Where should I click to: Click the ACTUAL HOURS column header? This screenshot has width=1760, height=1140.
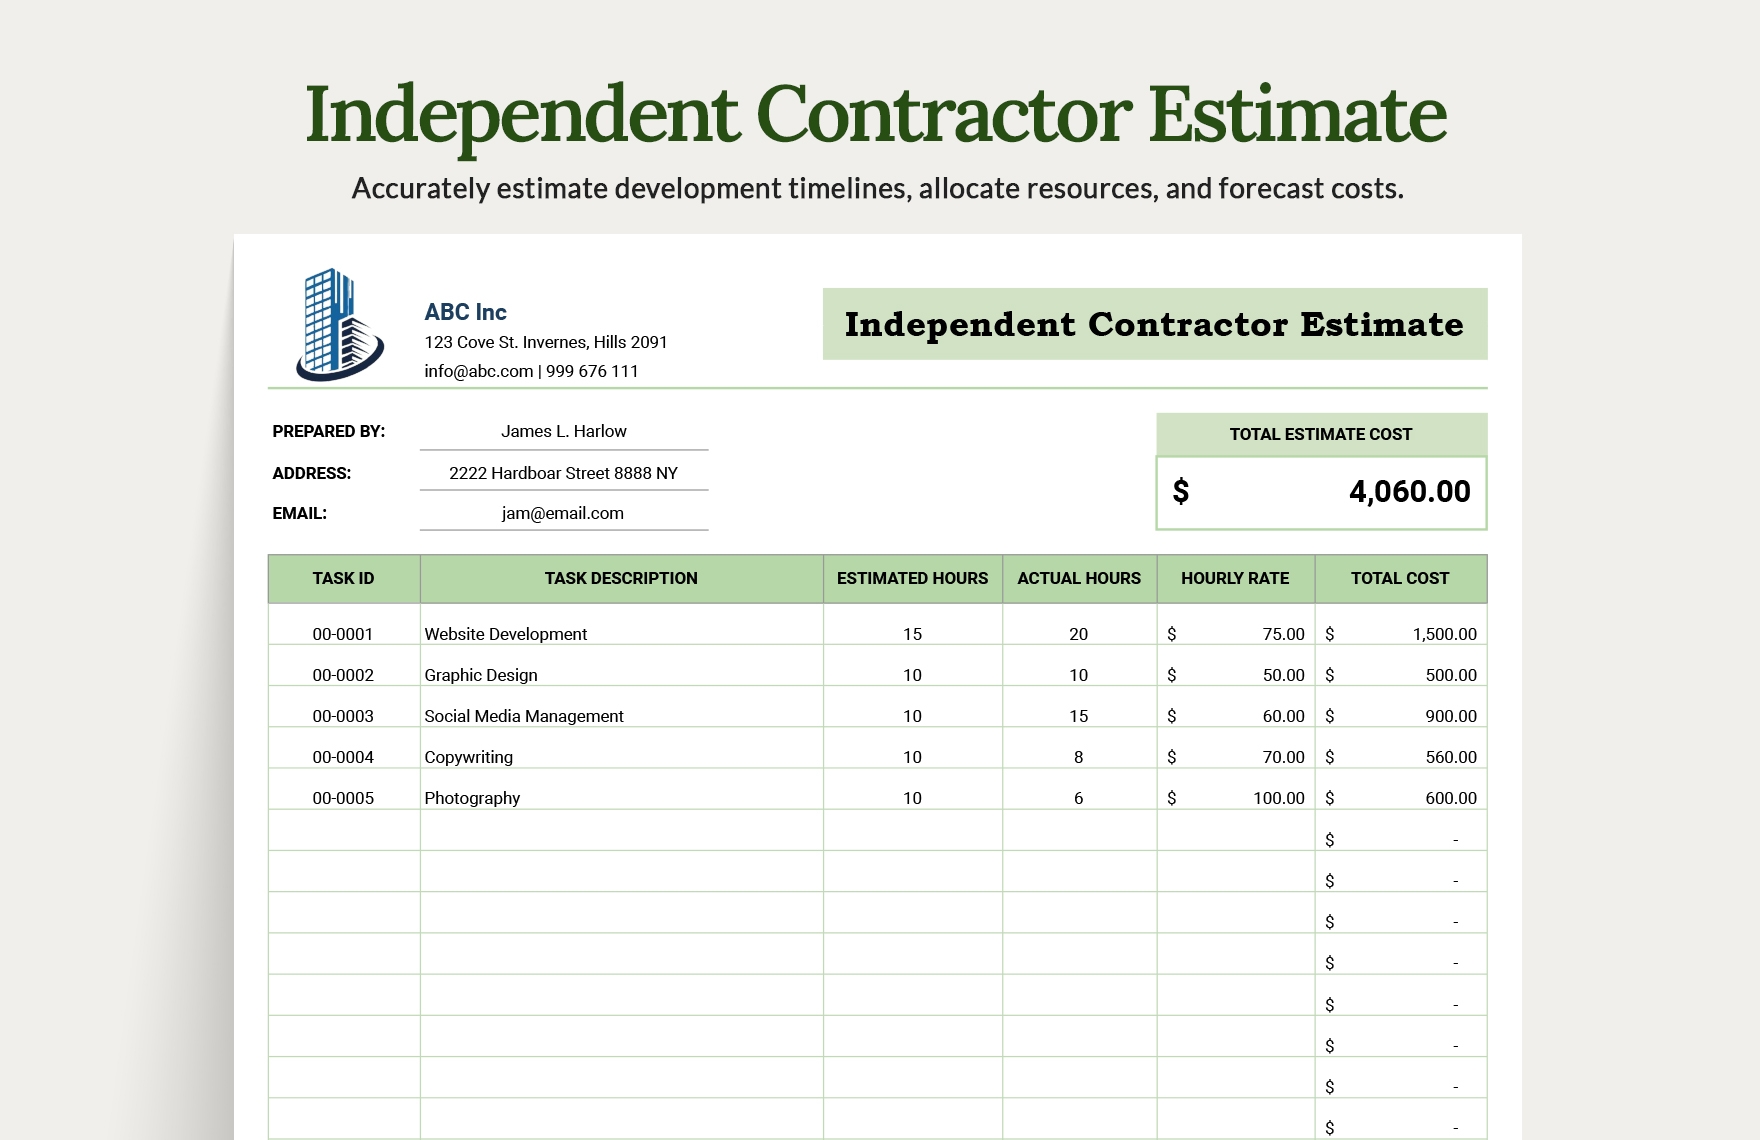tap(1078, 578)
